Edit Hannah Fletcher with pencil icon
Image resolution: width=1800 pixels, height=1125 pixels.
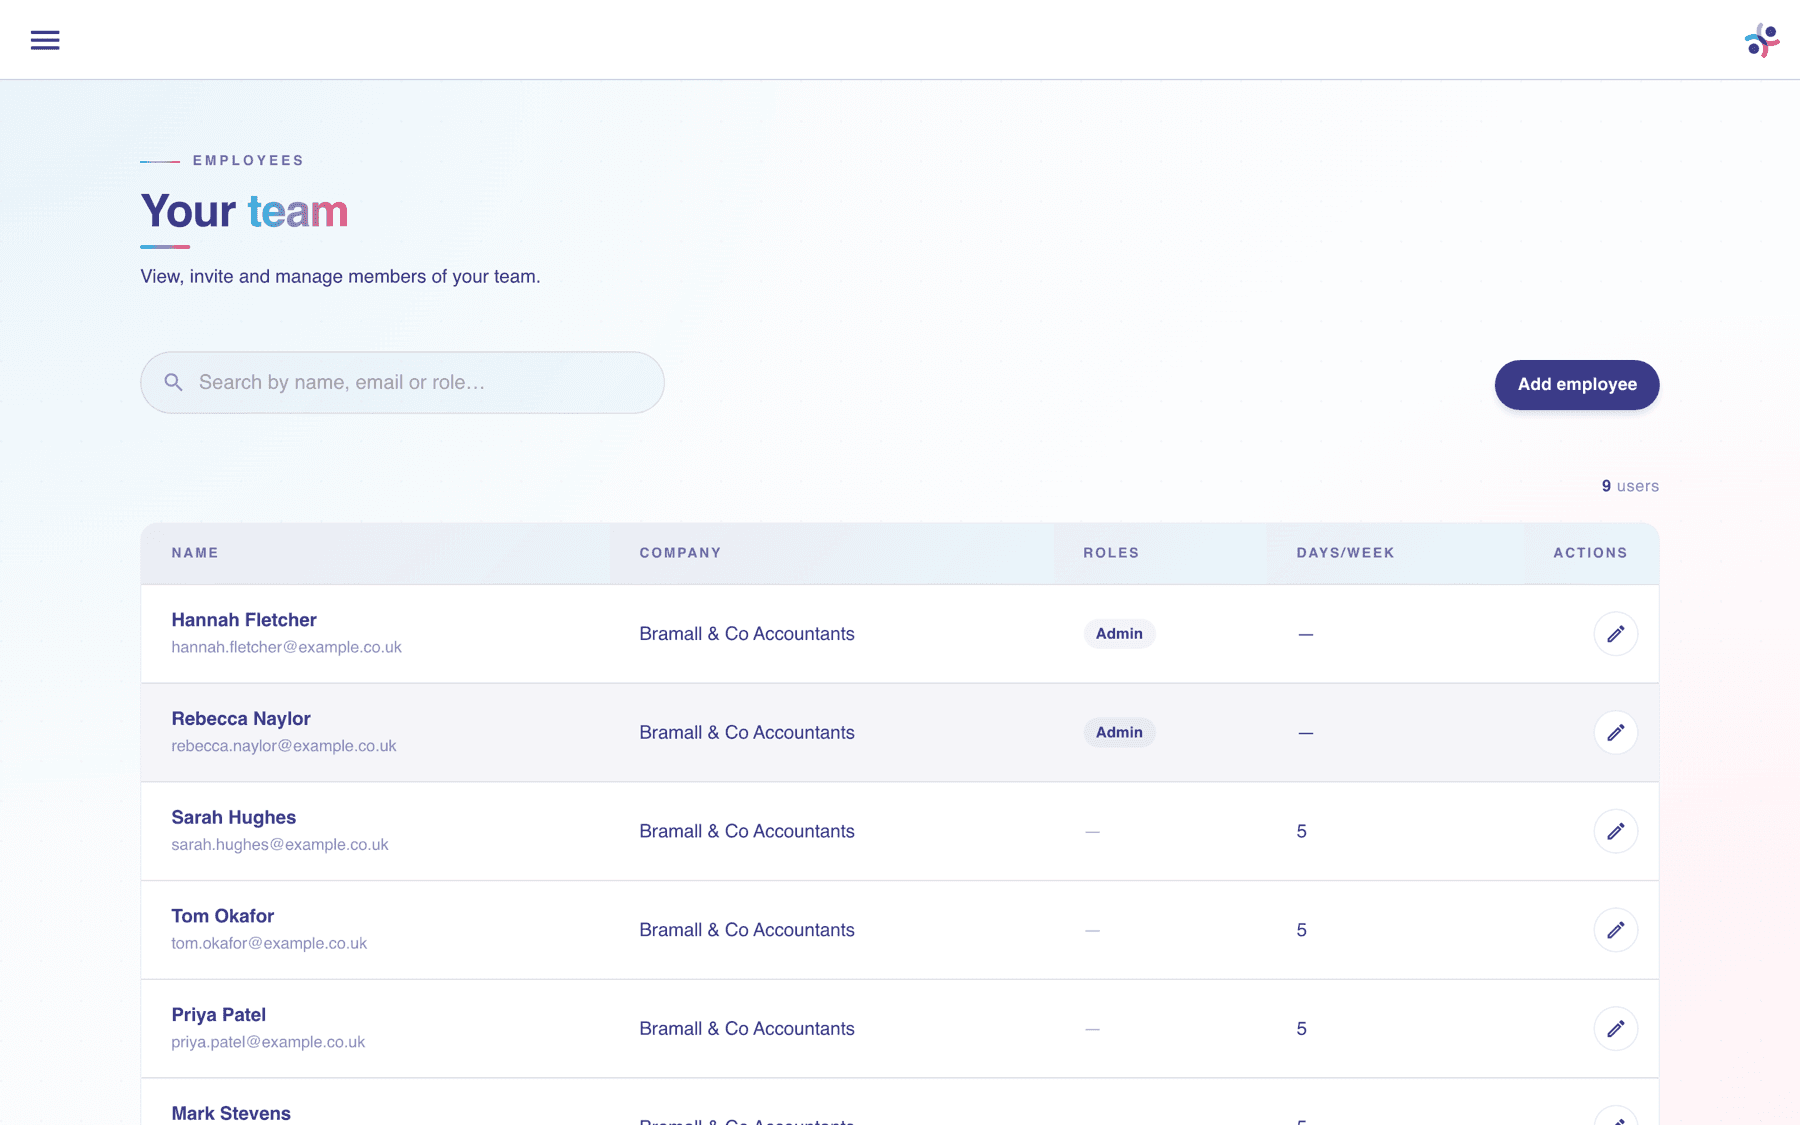pos(1615,634)
